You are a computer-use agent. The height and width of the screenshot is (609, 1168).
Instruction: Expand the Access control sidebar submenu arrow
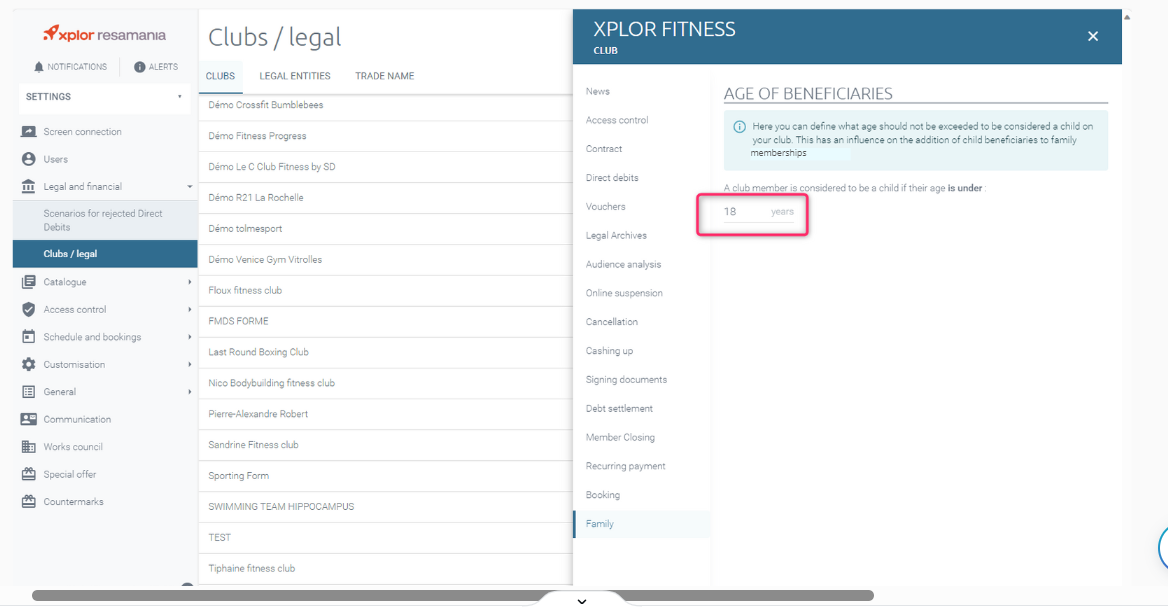tap(189, 310)
